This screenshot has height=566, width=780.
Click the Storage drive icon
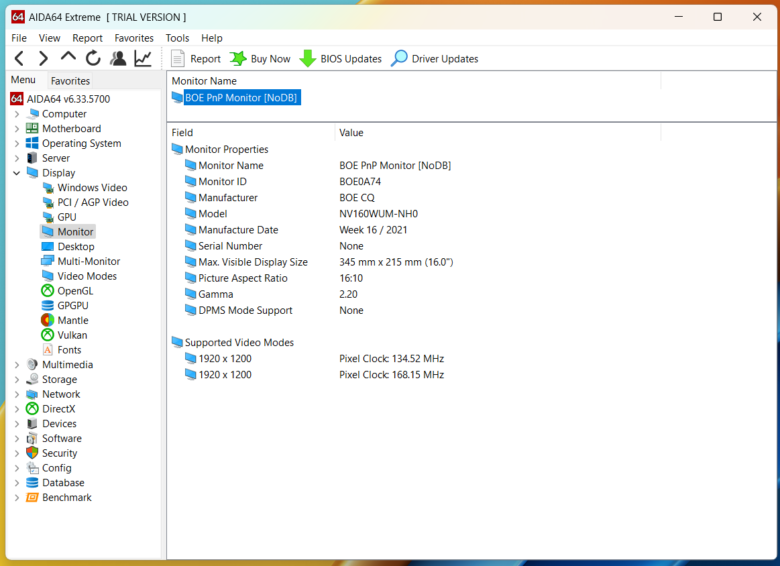[x=32, y=379]
